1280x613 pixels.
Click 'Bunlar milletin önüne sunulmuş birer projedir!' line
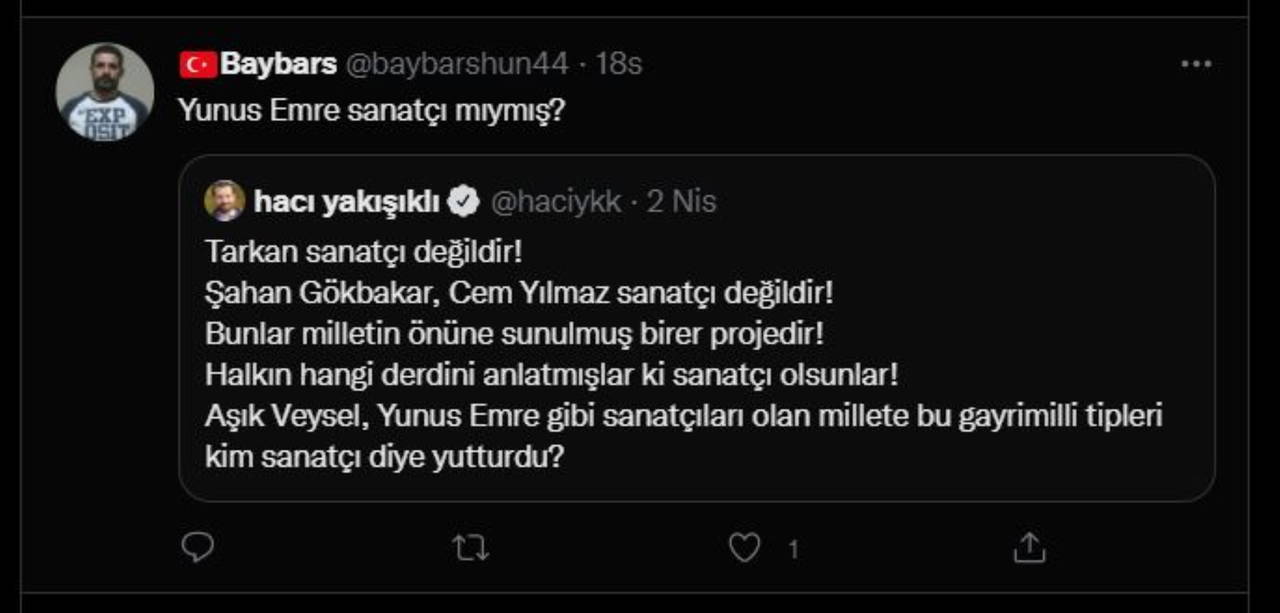tap(514, 333)
